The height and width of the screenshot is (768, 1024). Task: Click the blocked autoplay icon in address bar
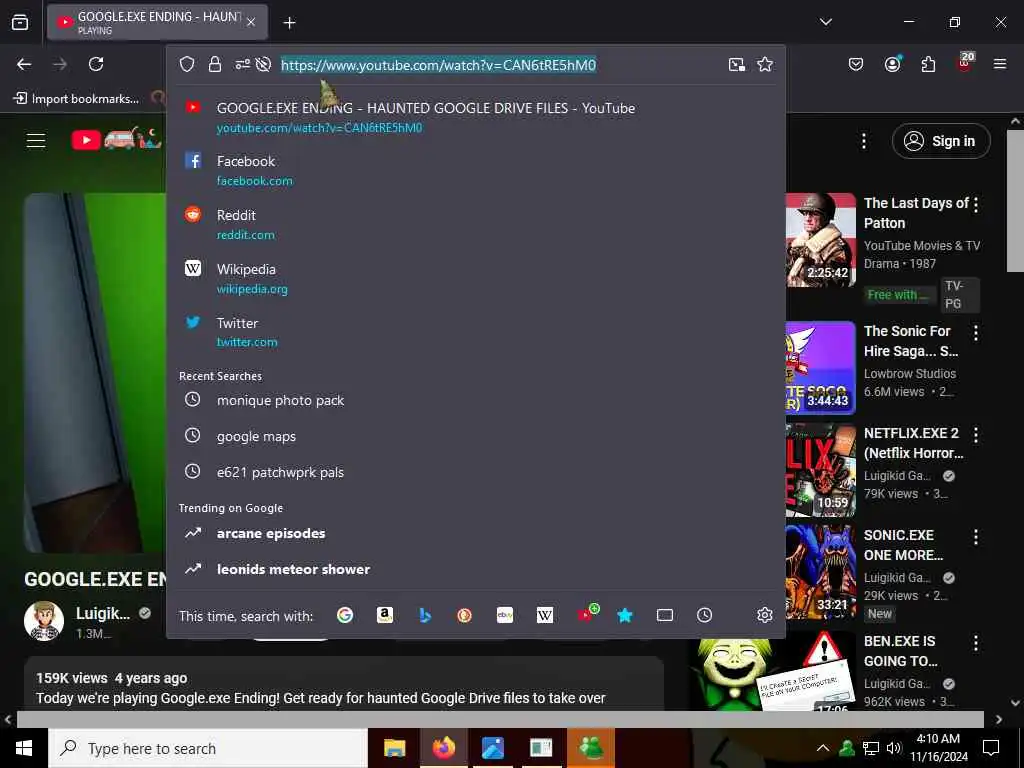[263, 64]
